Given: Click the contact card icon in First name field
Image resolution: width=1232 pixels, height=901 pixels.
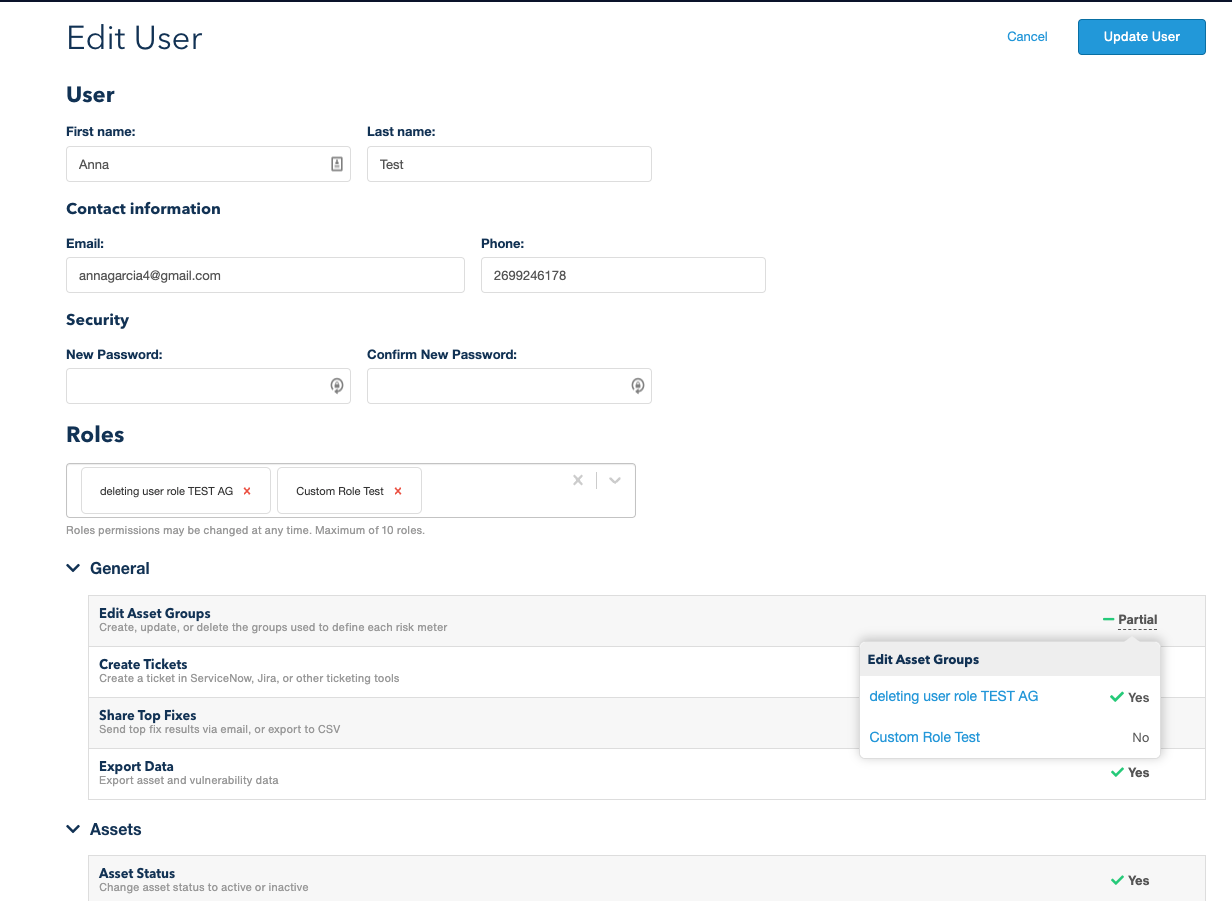Looking at the screenshot, I should point(337,164).
